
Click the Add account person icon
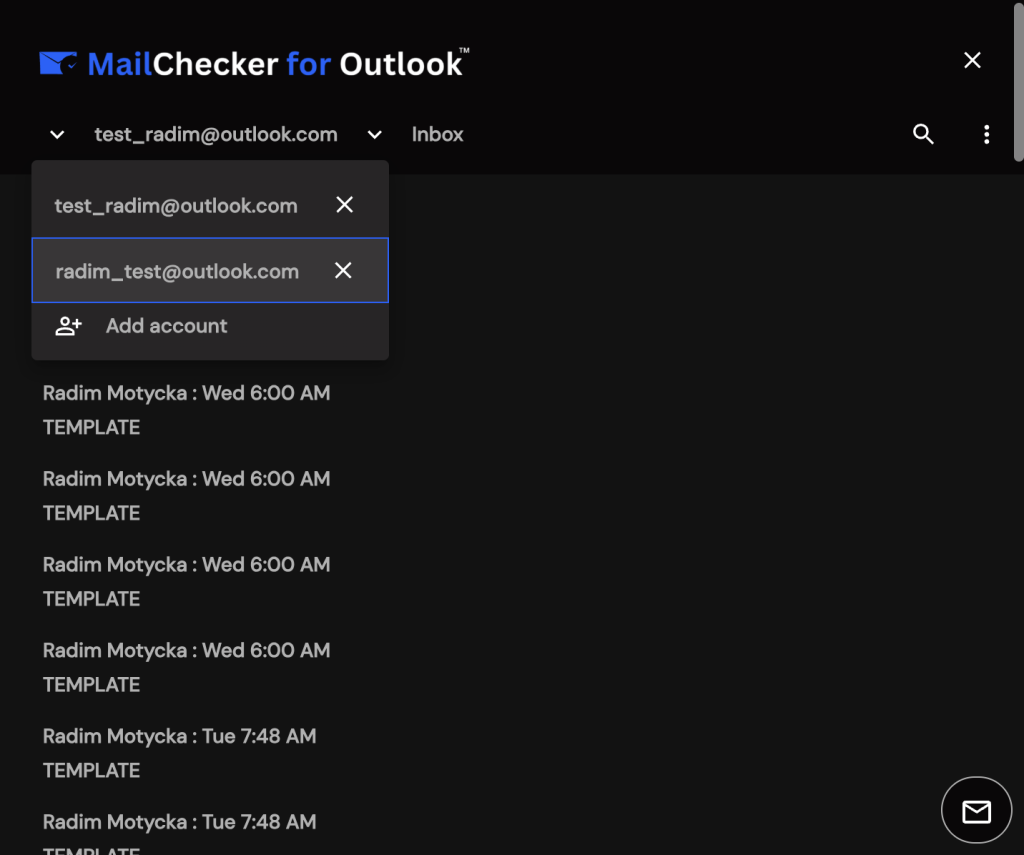pyautogui.click(x=69, y=326)
